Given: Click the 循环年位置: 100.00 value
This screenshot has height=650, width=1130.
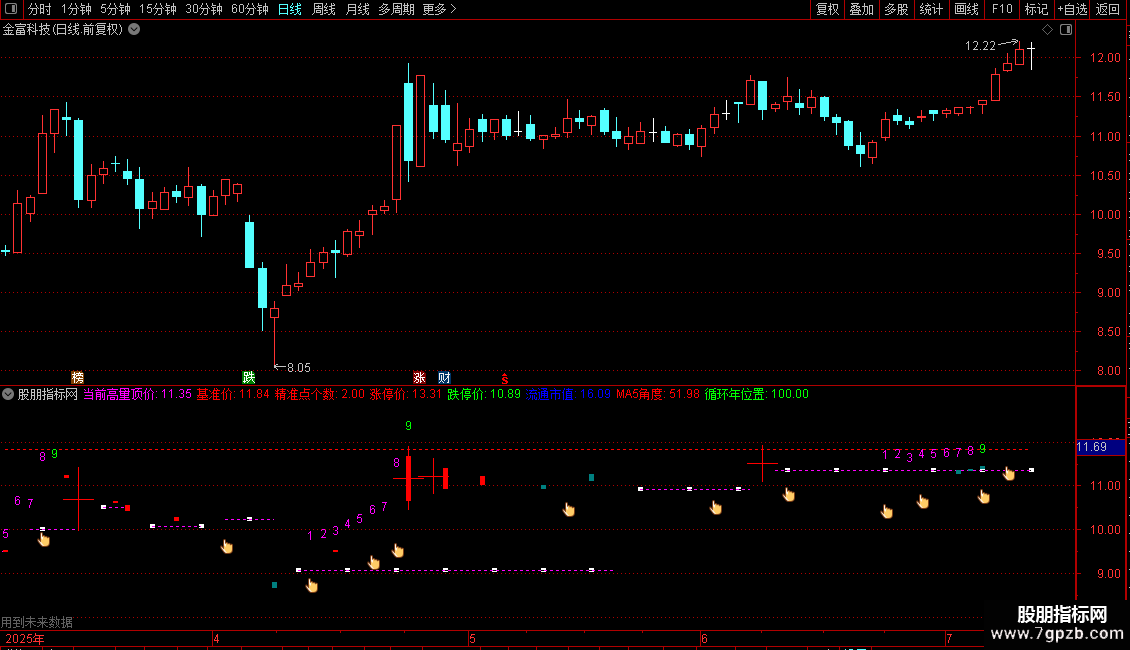Looking at the screenshot, I should (x=757, y=394).
